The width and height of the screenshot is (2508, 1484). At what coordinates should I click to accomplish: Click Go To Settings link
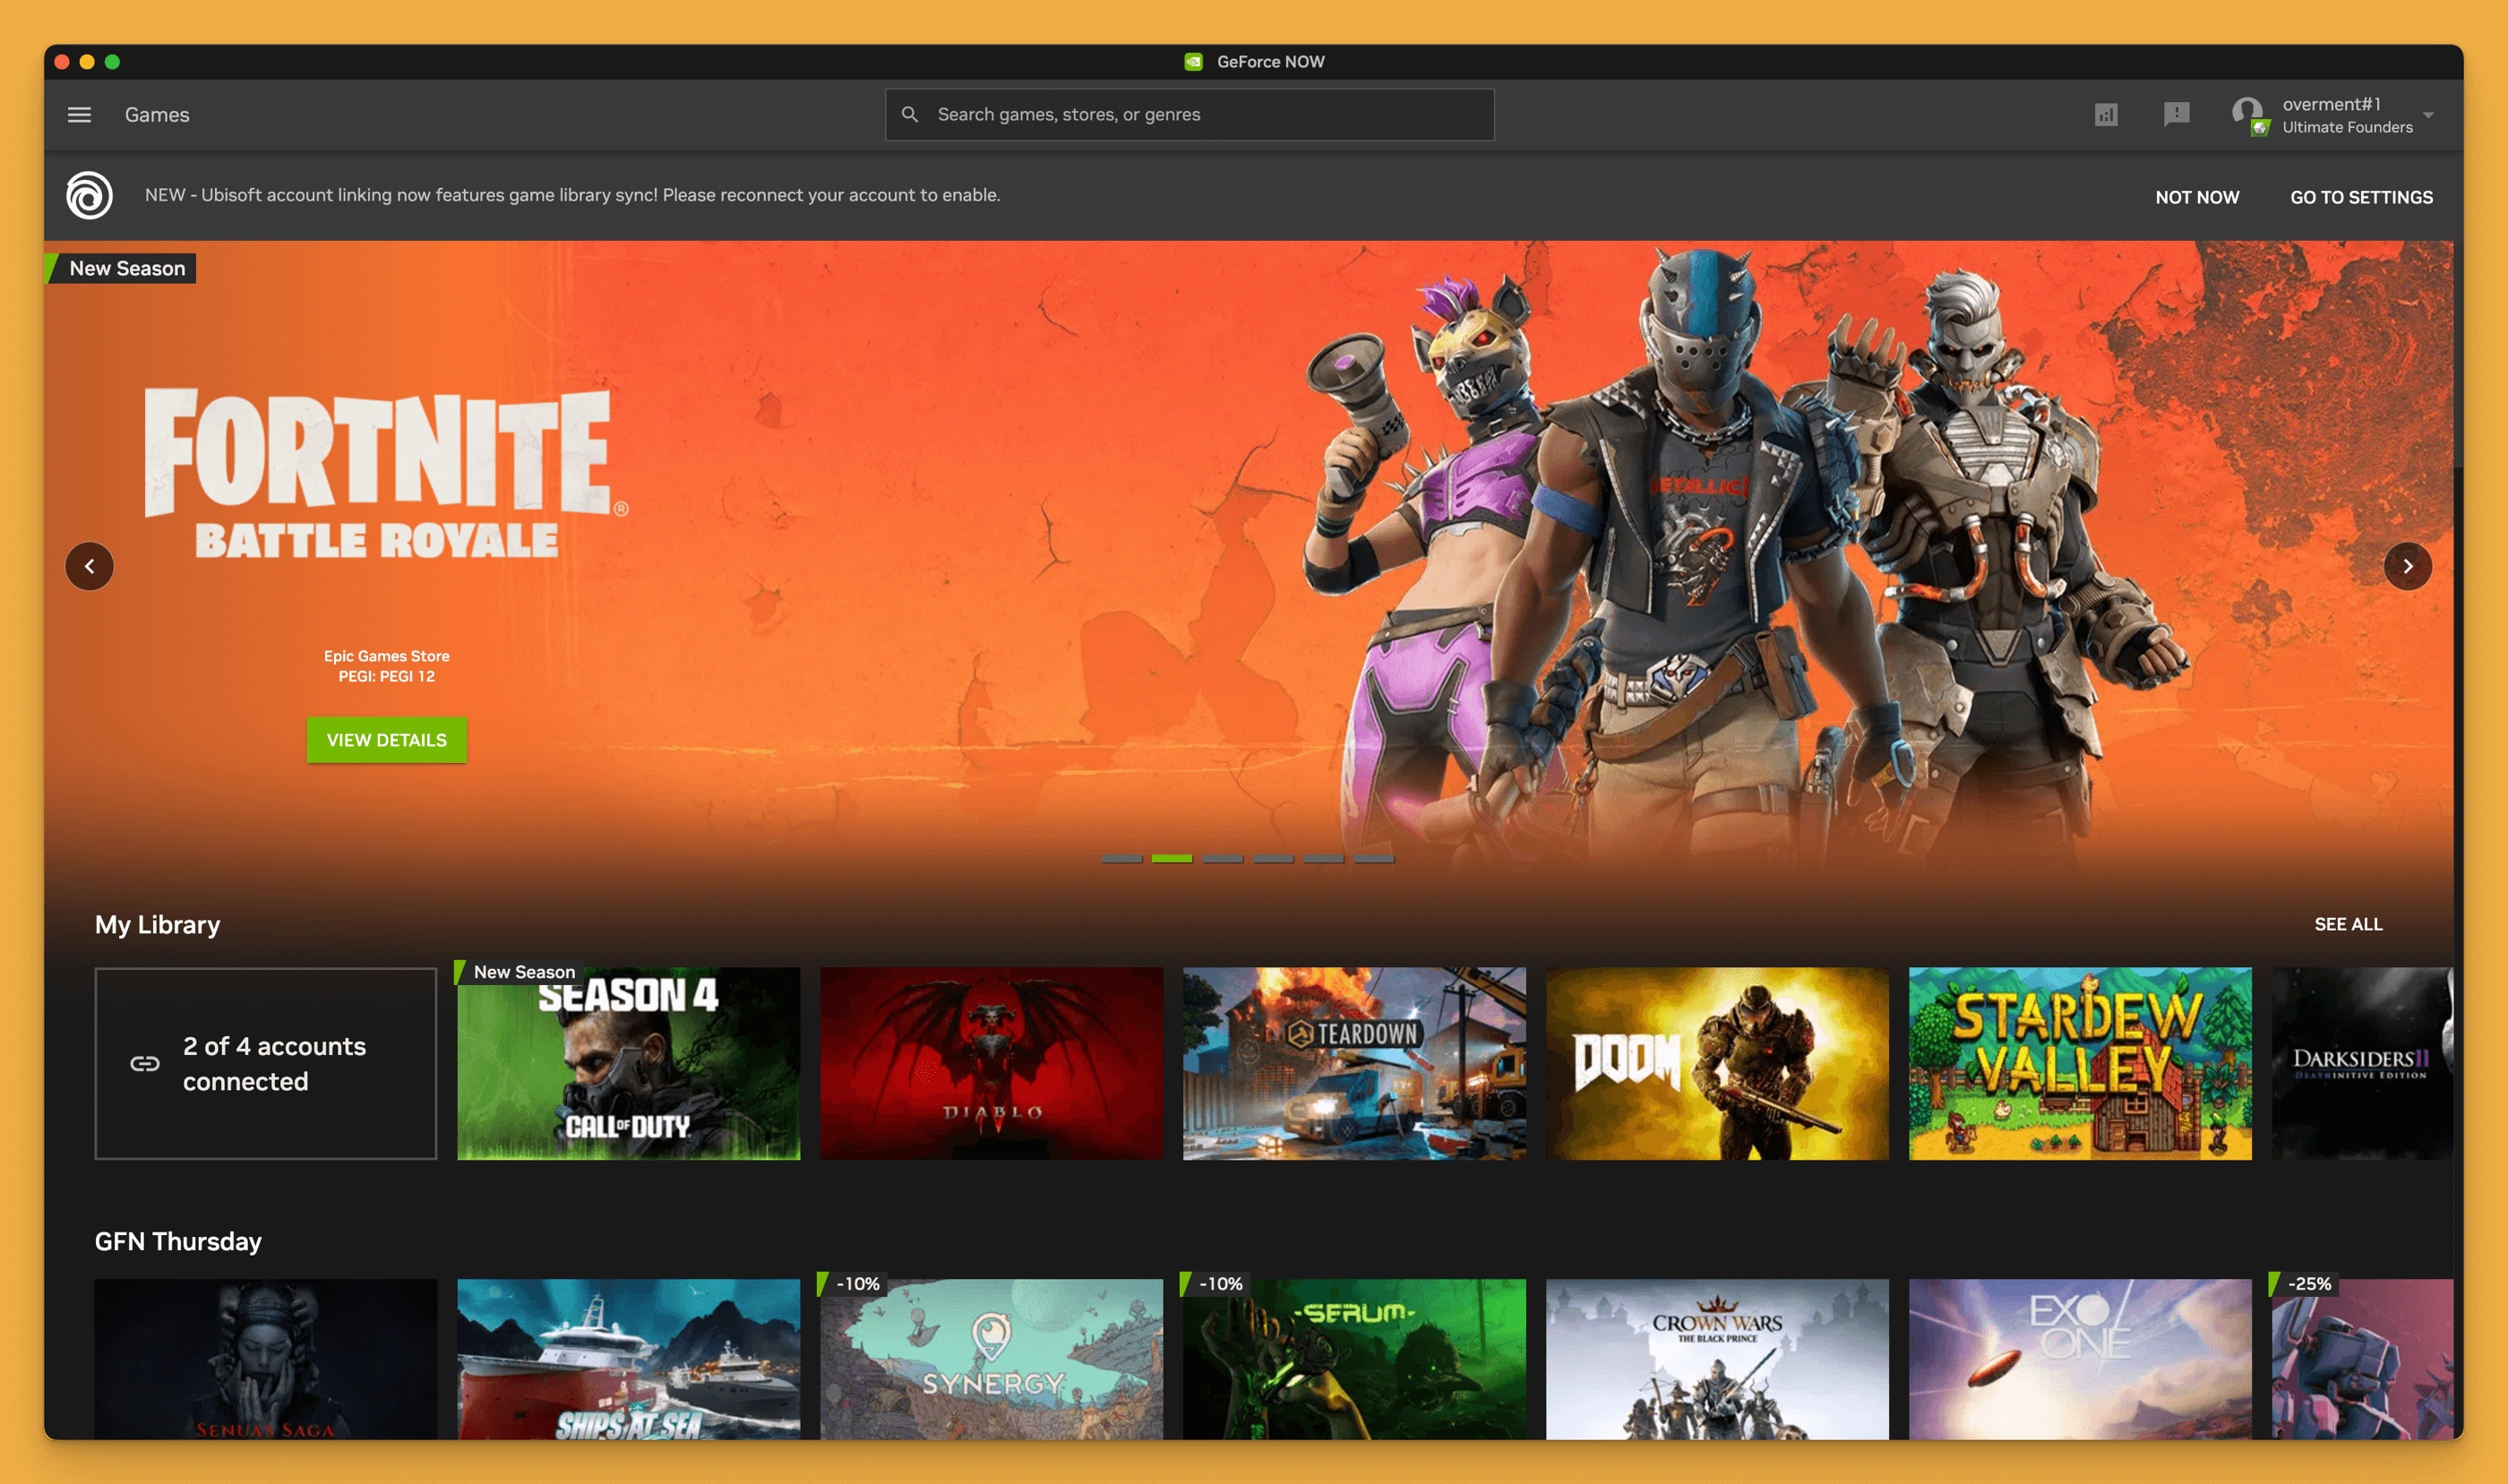coord(2361,197)
